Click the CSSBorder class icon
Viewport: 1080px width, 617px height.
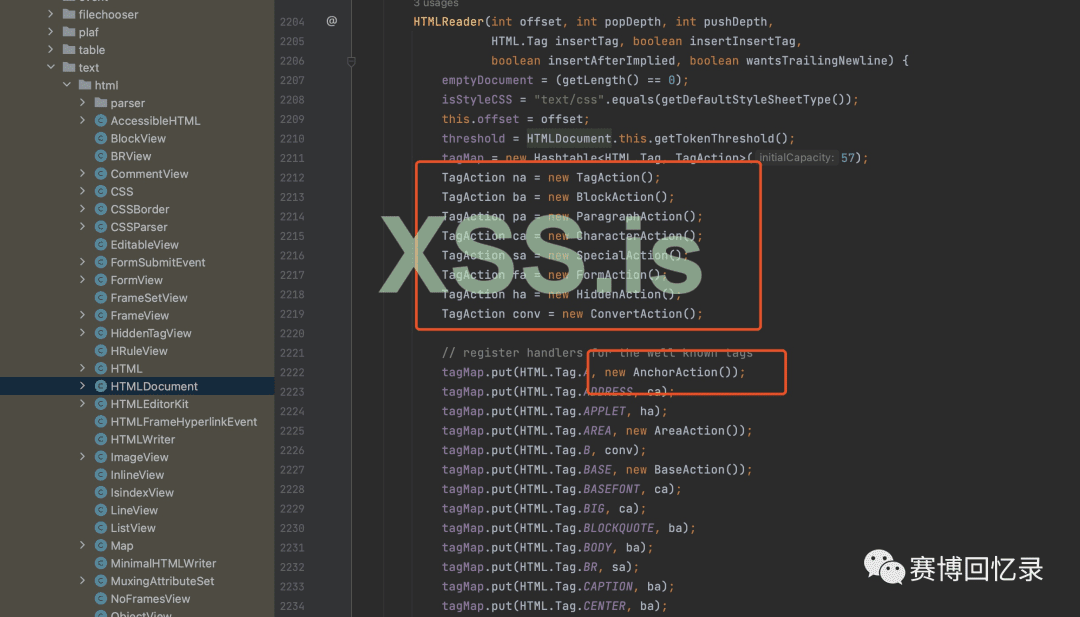[101, 209]
